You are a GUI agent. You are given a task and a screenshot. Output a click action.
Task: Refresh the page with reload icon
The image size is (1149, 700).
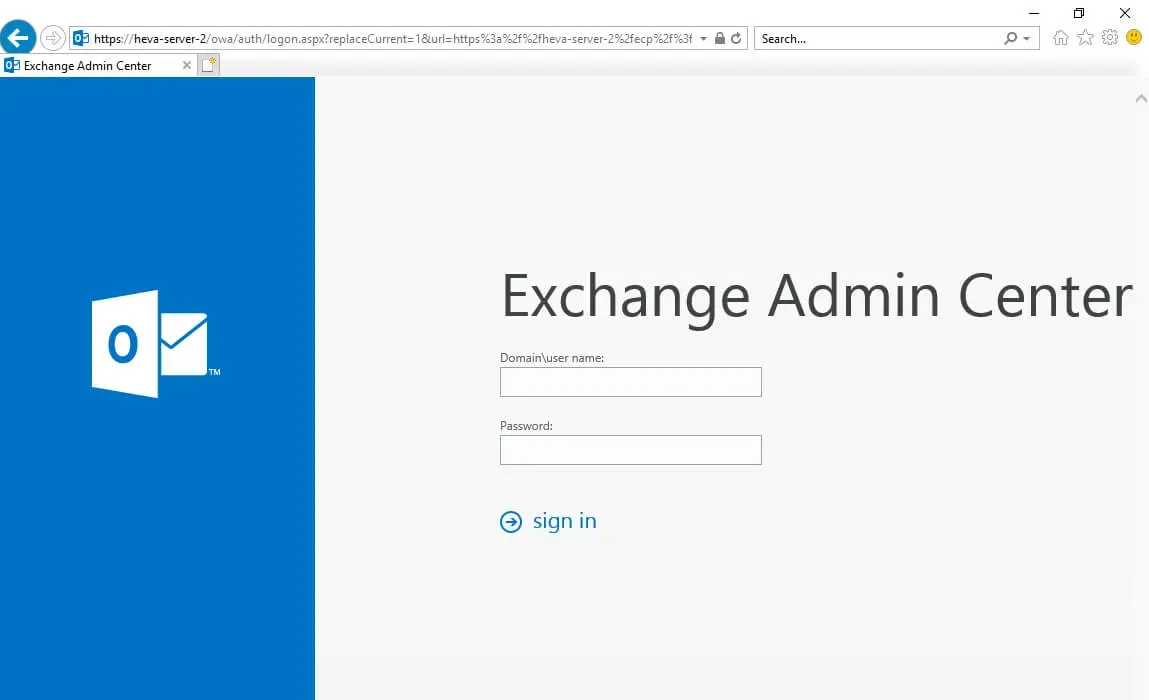point(736,38)
